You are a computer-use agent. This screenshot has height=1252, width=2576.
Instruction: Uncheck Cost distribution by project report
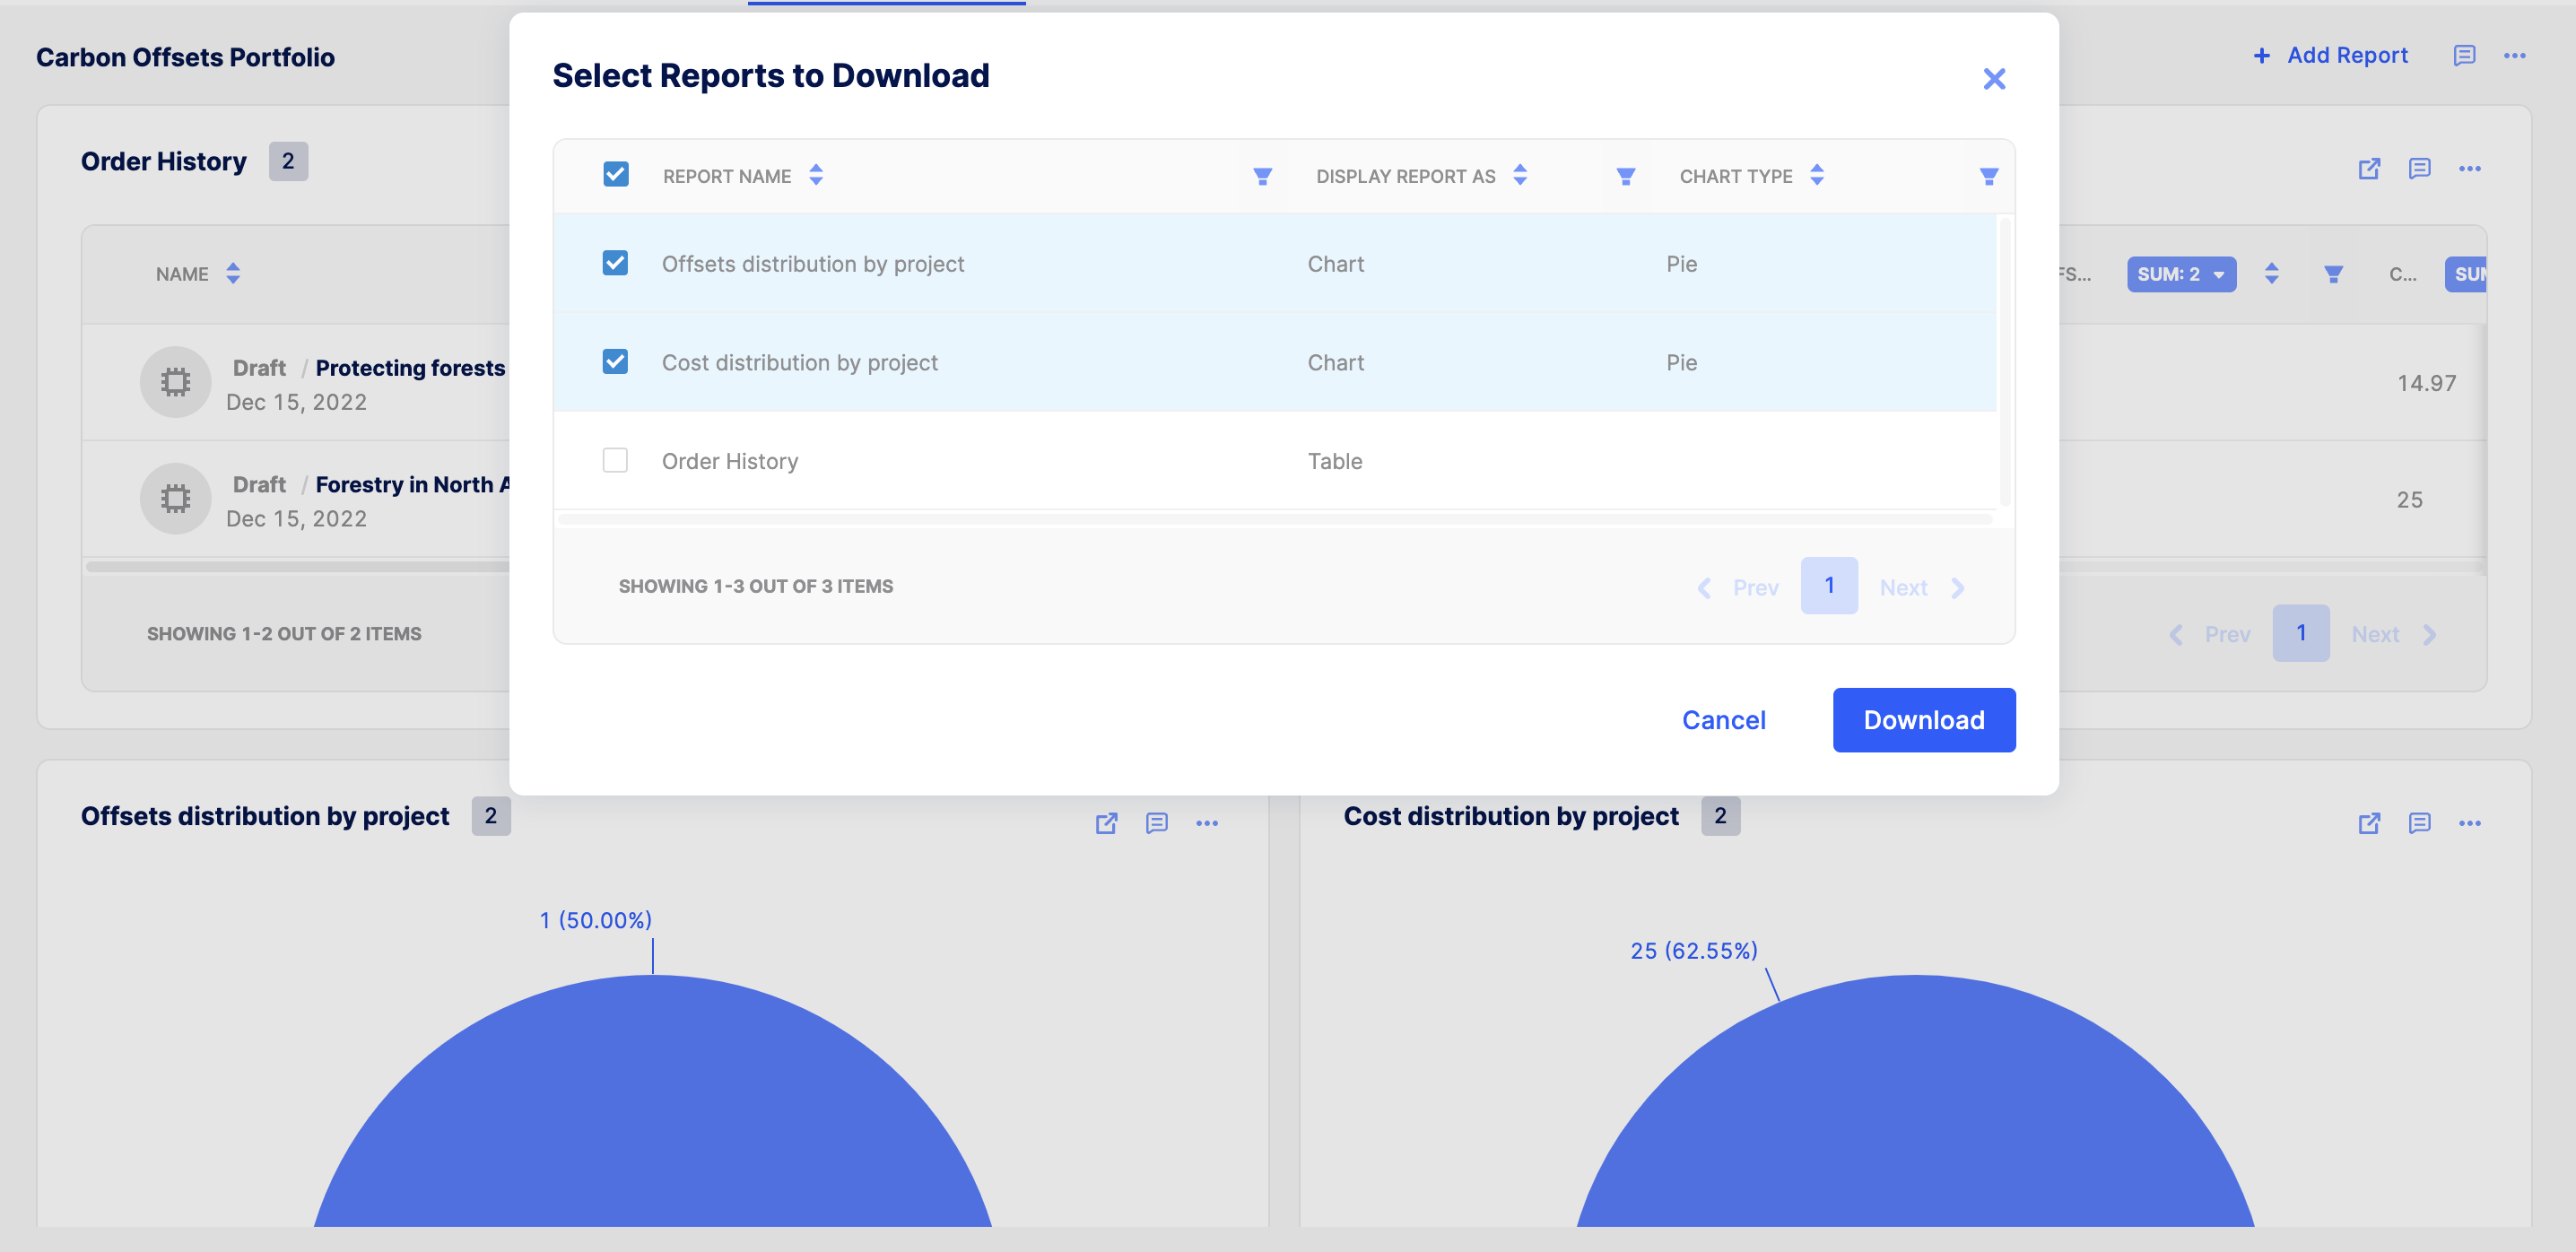(615, 361)
